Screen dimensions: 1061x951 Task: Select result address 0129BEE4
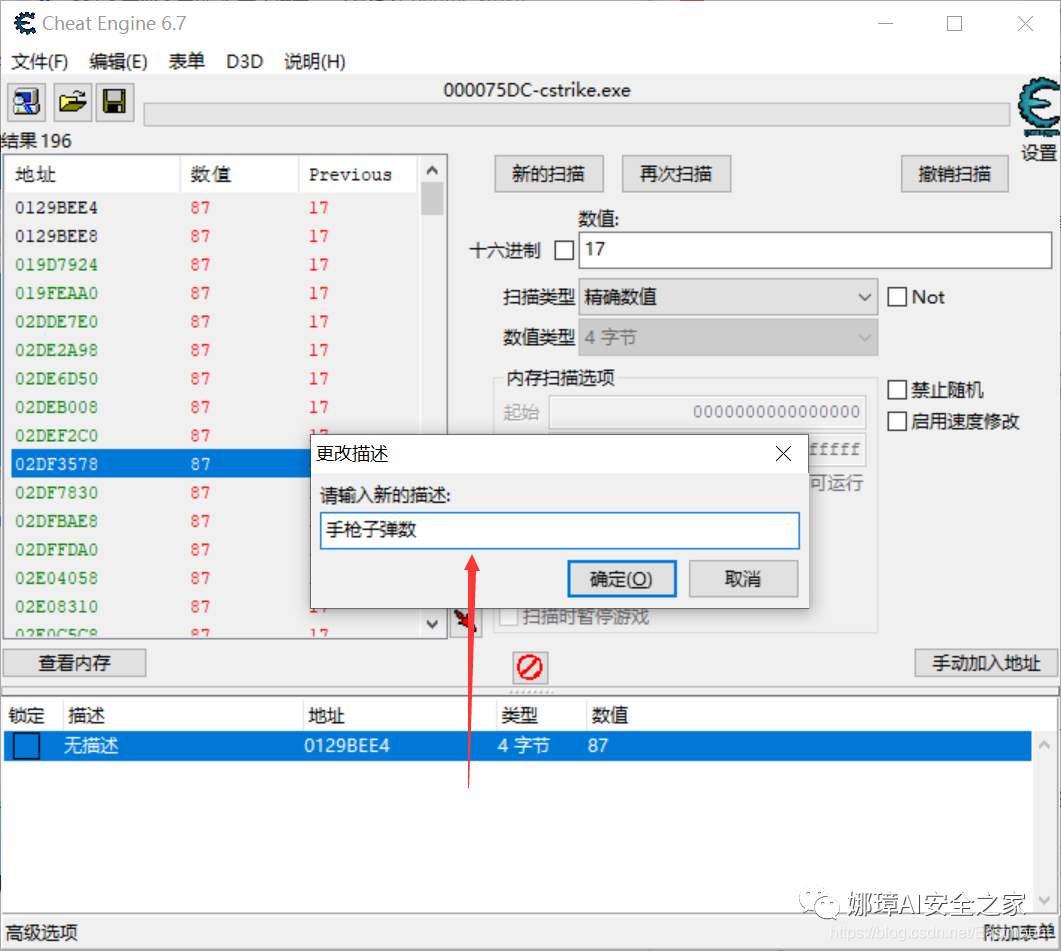56,207
